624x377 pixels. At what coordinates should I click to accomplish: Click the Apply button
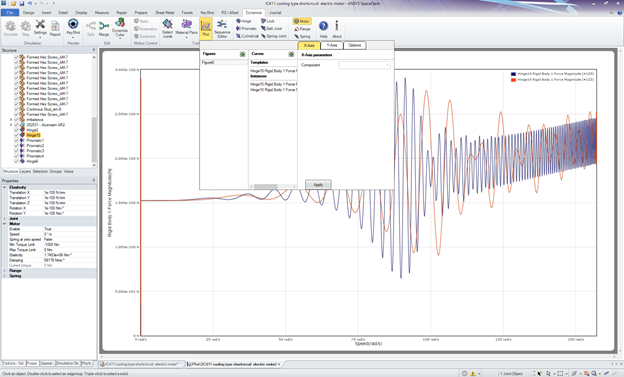318,185
